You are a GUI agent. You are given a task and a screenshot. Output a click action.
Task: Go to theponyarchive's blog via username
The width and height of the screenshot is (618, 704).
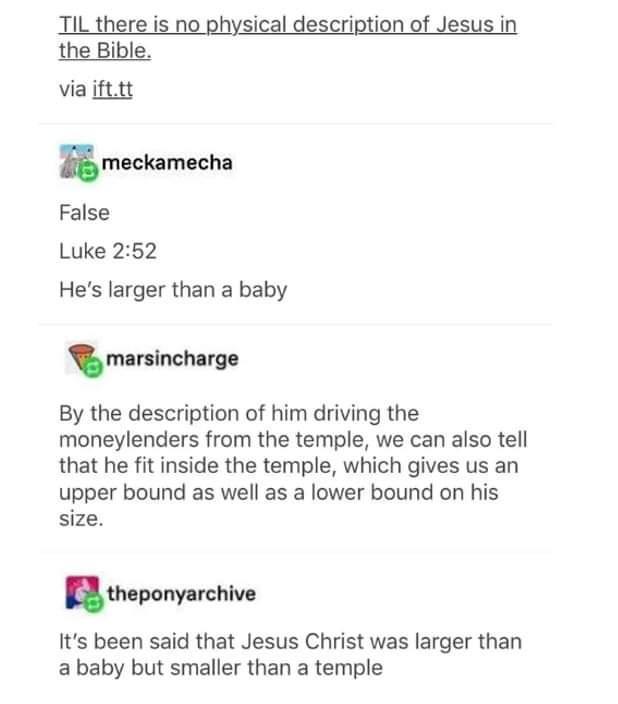point(181,593)
